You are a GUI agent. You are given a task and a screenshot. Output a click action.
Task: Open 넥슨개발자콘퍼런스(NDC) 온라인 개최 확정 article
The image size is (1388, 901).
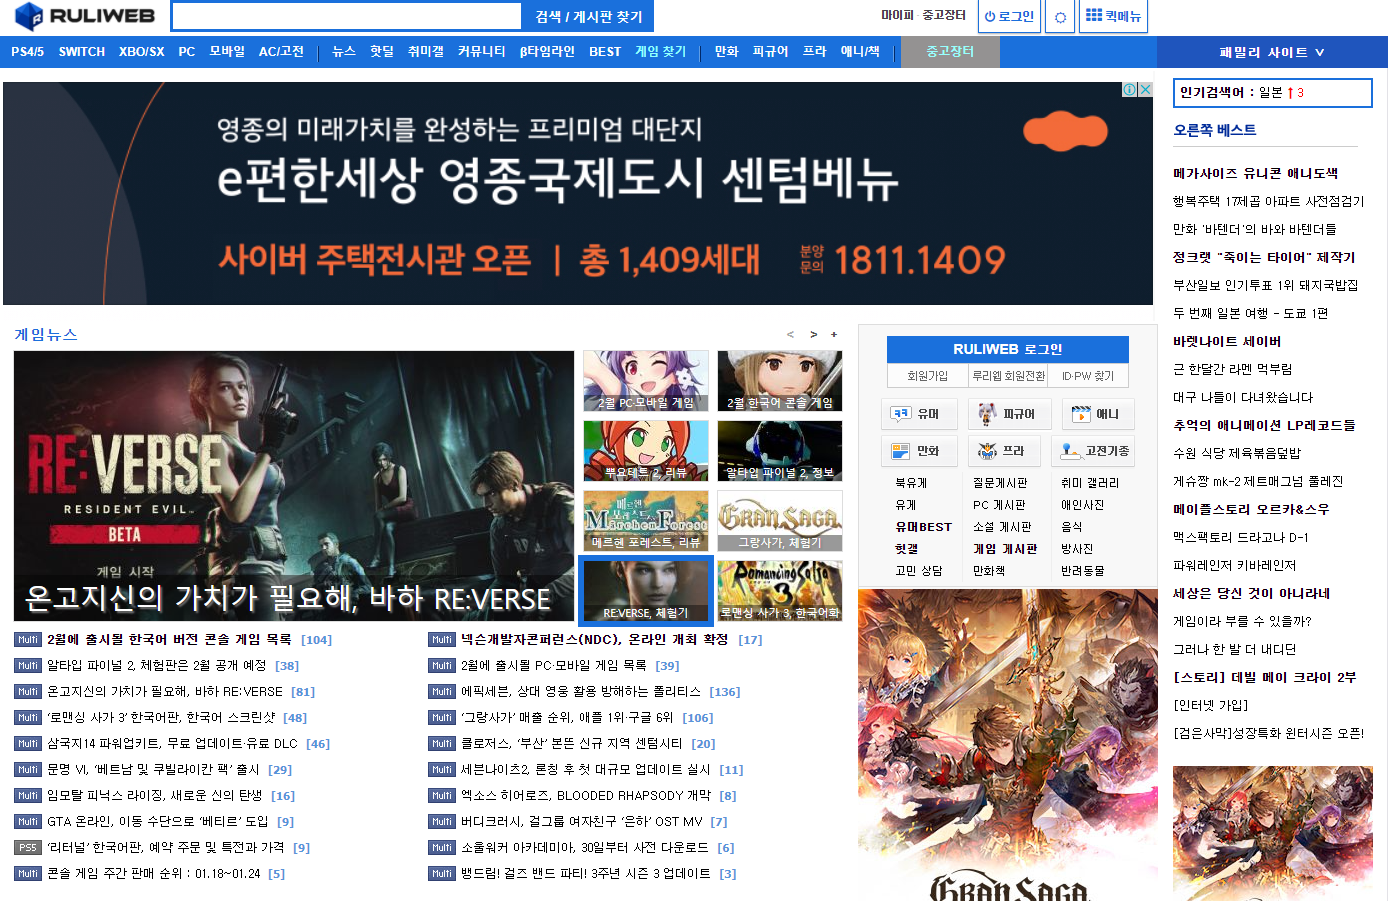pyautogui.click(x=594, y=640)
